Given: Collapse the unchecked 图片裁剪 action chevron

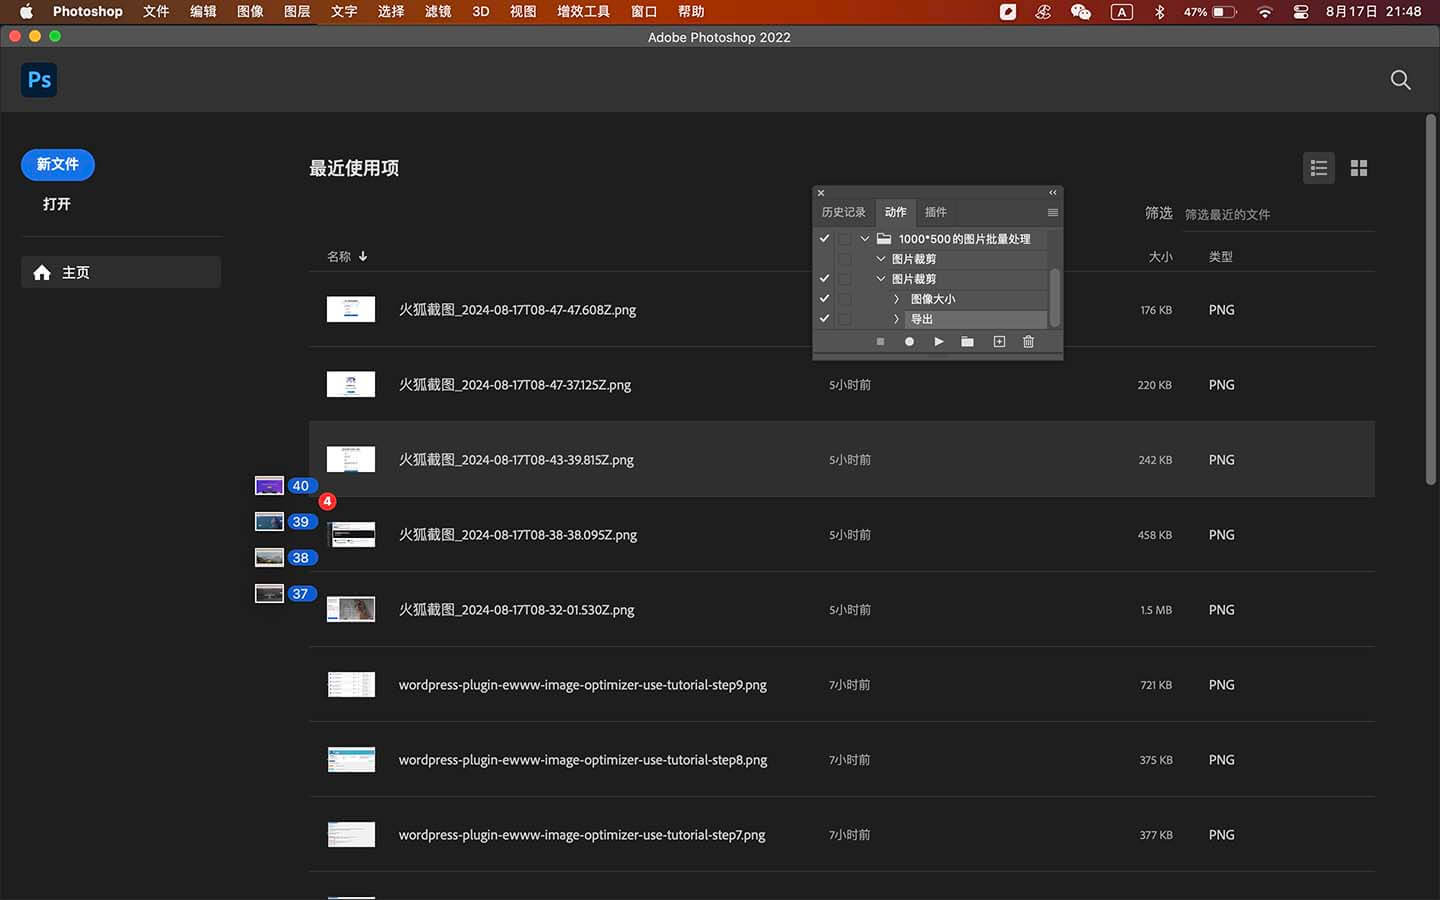Looking at the screenshot, I should [881, 259].
